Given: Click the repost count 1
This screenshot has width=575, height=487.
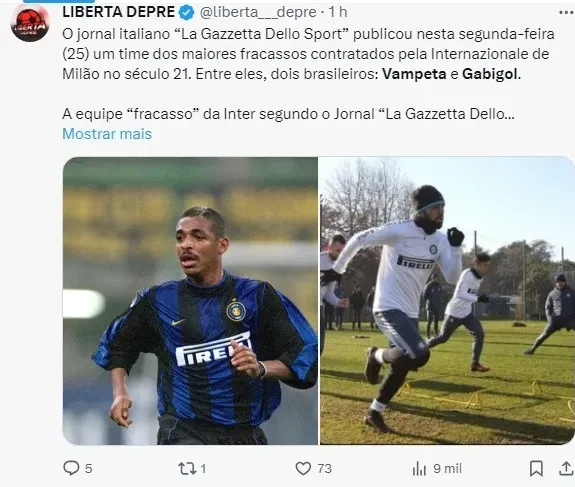Looking at the screenshot, I should coord(203,469).
